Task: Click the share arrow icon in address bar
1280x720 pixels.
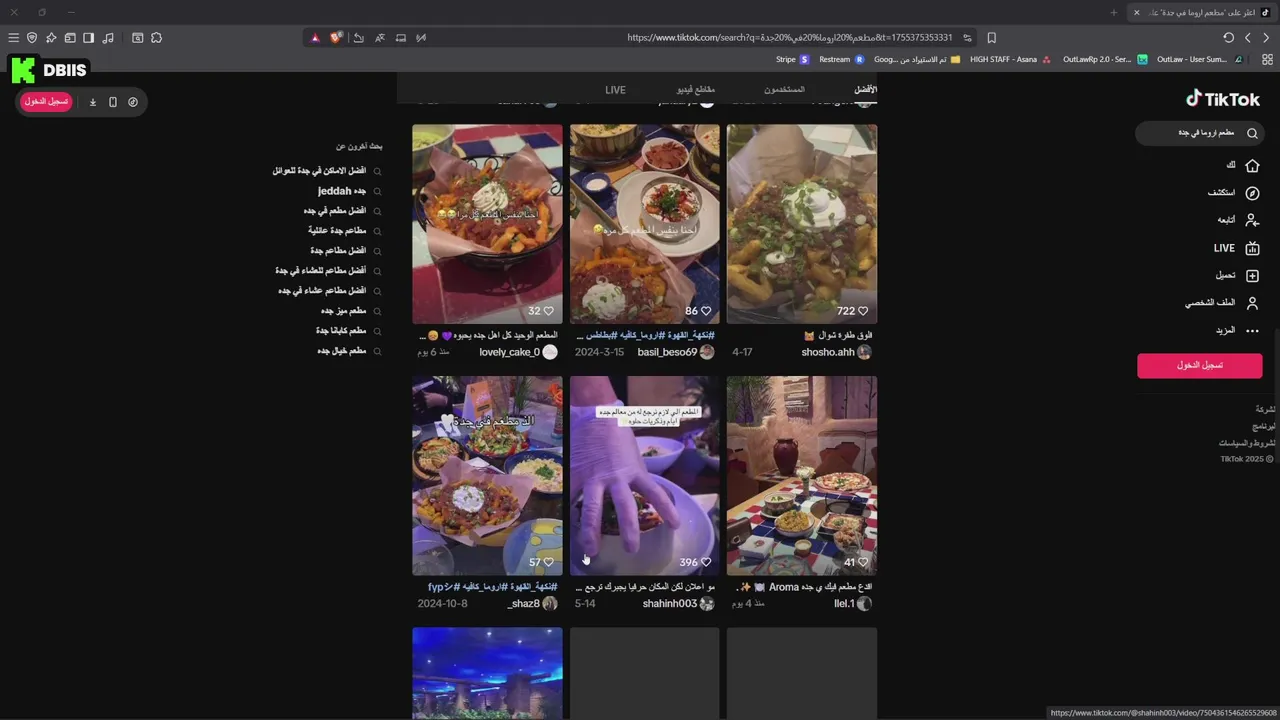Action: 358,38
